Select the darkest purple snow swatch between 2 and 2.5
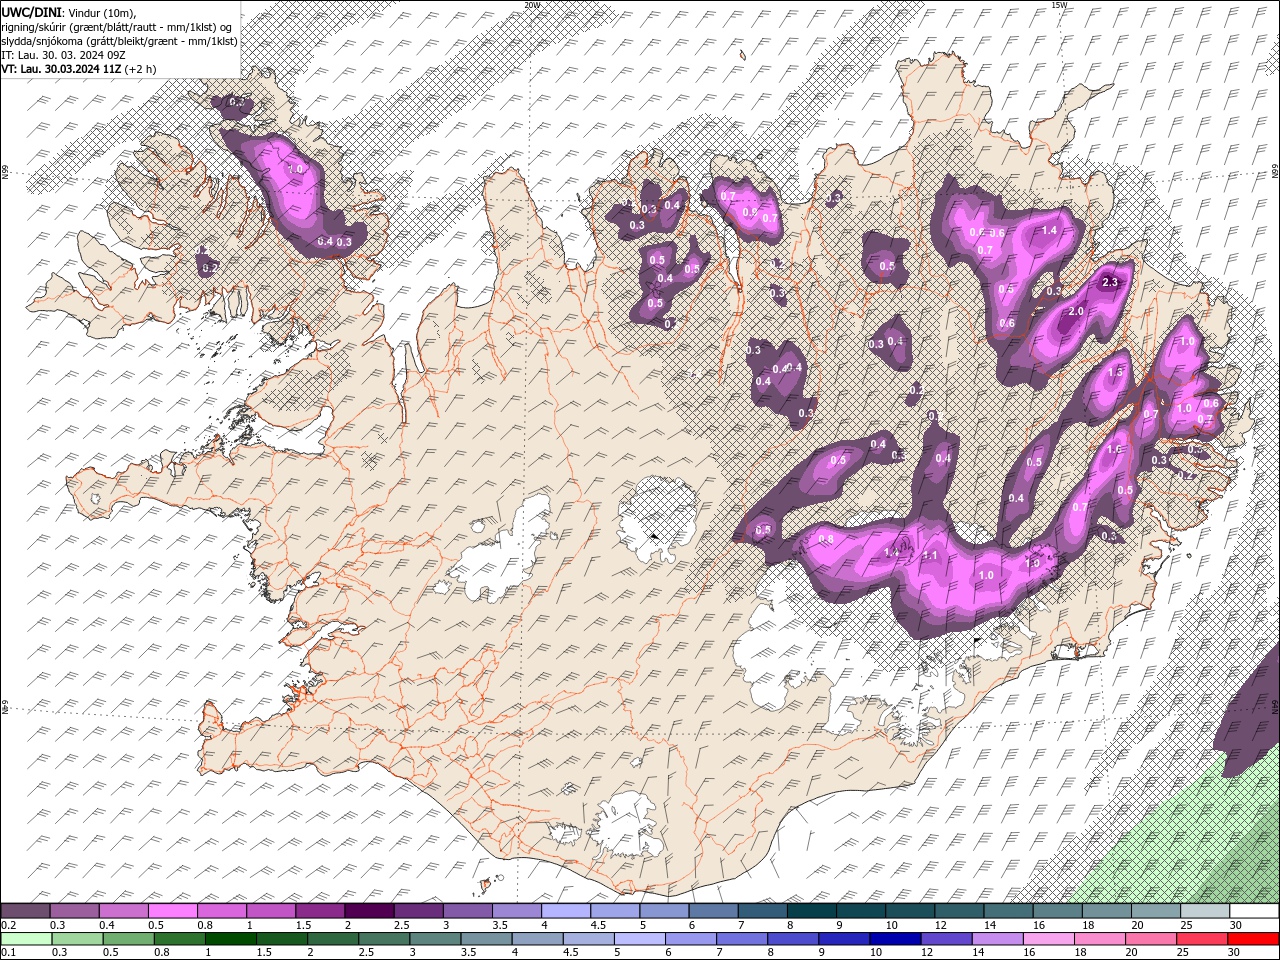 [368, 911]
